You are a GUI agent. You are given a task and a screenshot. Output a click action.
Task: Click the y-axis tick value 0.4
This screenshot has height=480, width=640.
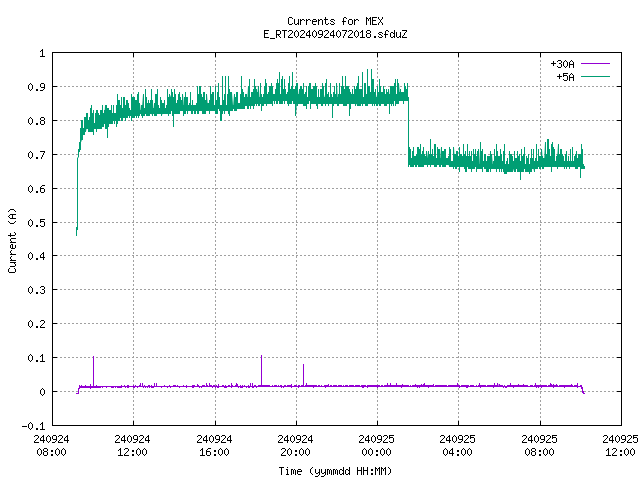click(36, 256)
